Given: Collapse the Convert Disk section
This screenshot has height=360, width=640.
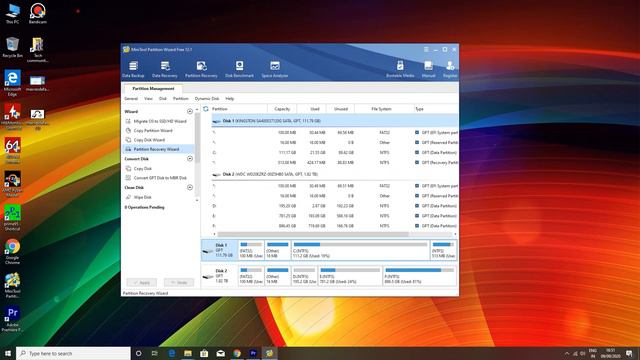Looking at the screenshot, I should pos(190,159).
